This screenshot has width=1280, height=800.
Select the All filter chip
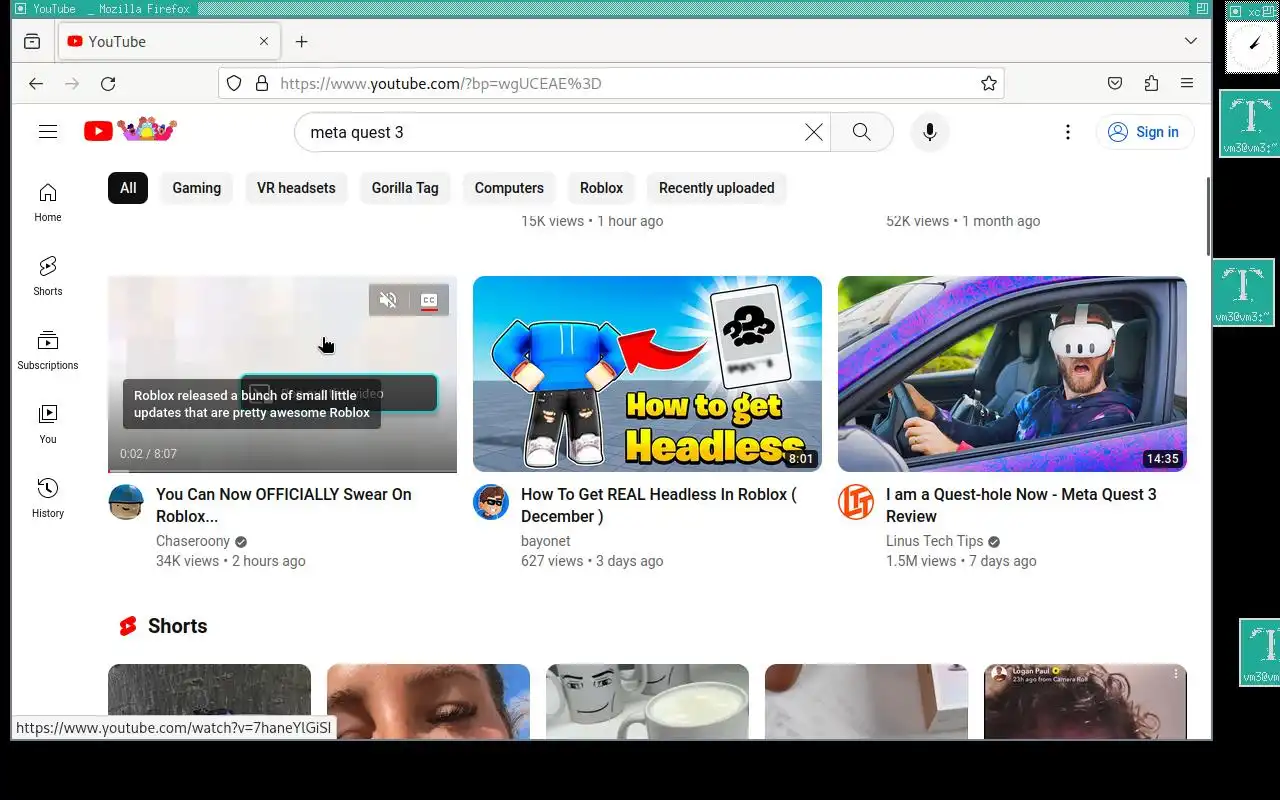(128, 188)
